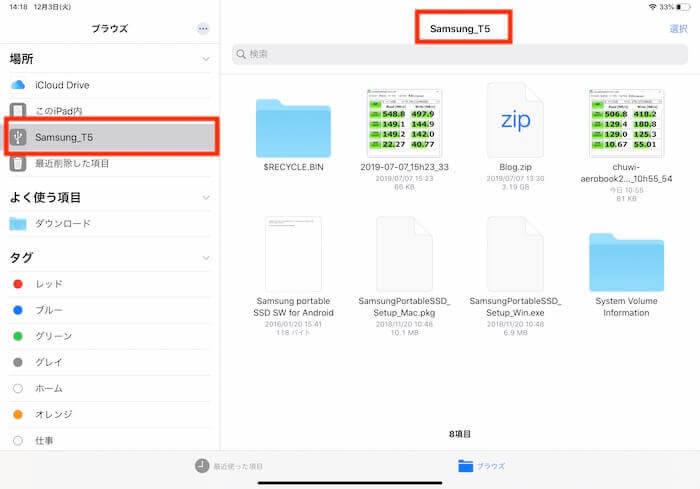
Task: Open Samsung portable SSD SW for Android document
Action: [x=293, y=254]
